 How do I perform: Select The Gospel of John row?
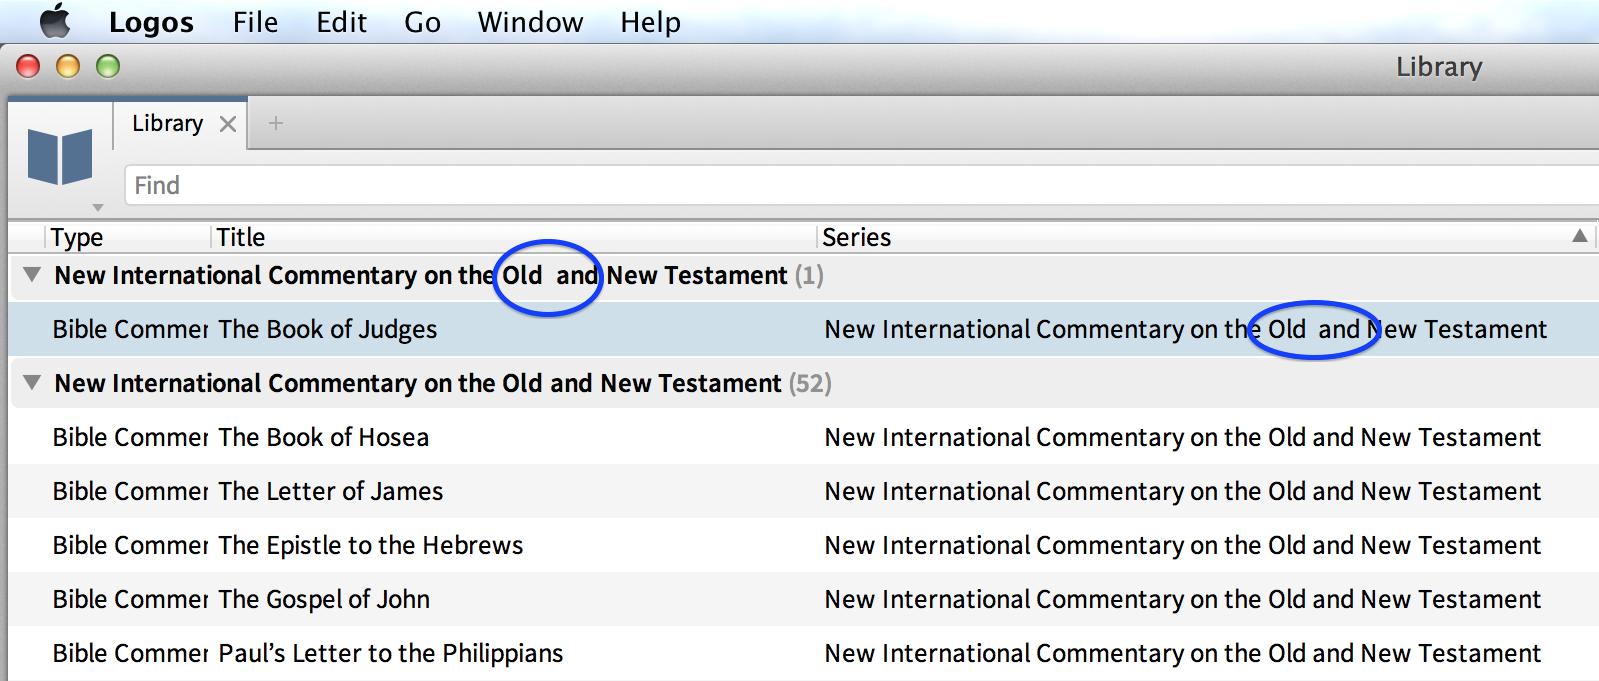(x=804, y=599)
